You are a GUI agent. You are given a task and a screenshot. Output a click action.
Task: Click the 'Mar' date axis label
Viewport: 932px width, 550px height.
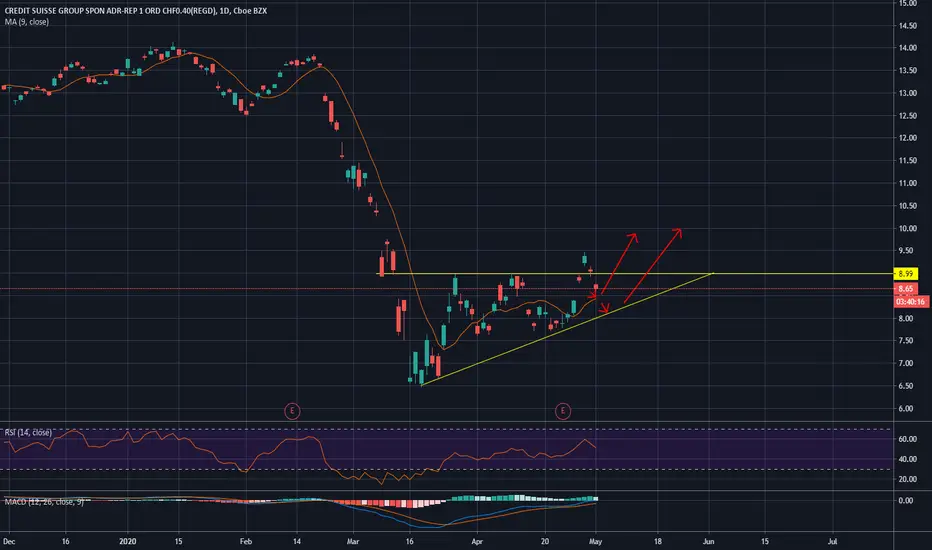[x=353, y=542]
